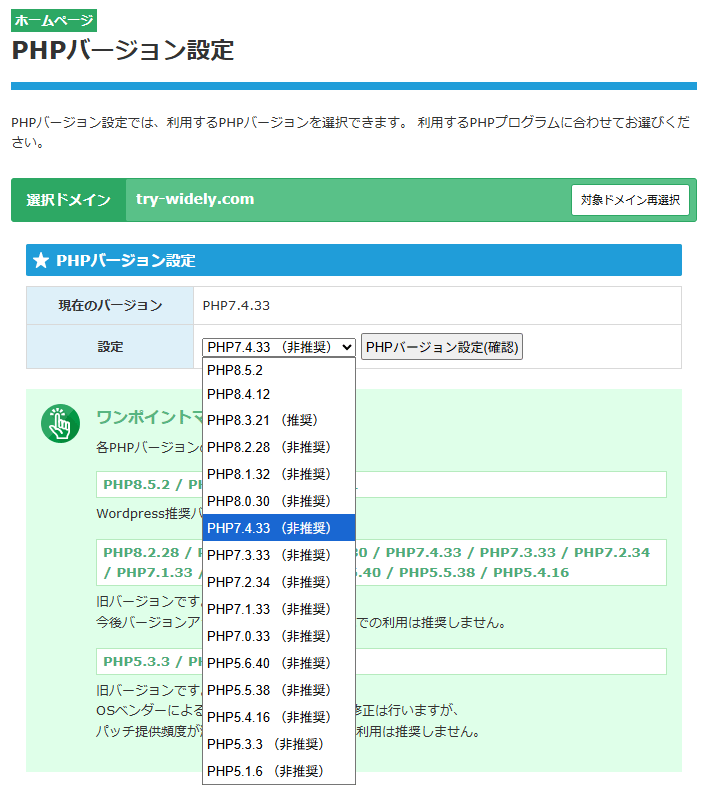Select PHP8.5.2 from the version list

coord(278,369)
